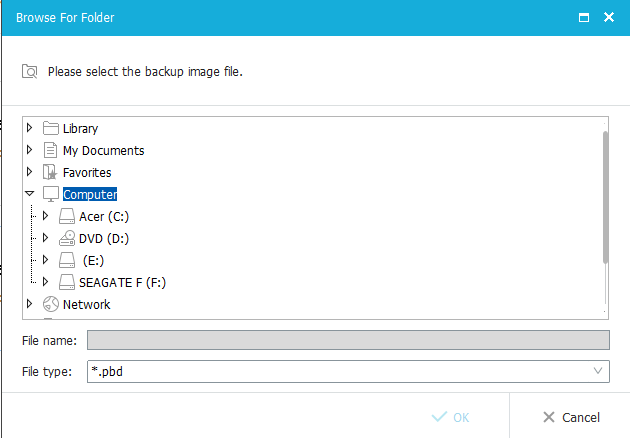Open the File type dropdown
The height and width of the screenshot is (438, 630).
coord(598,371)
